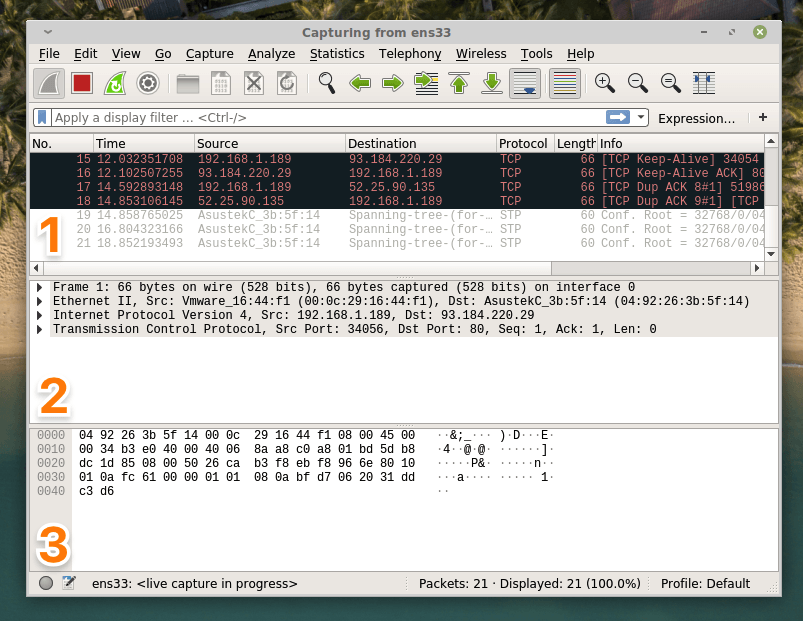
Task: Sort by the Source column header
Action: point(270,143)
